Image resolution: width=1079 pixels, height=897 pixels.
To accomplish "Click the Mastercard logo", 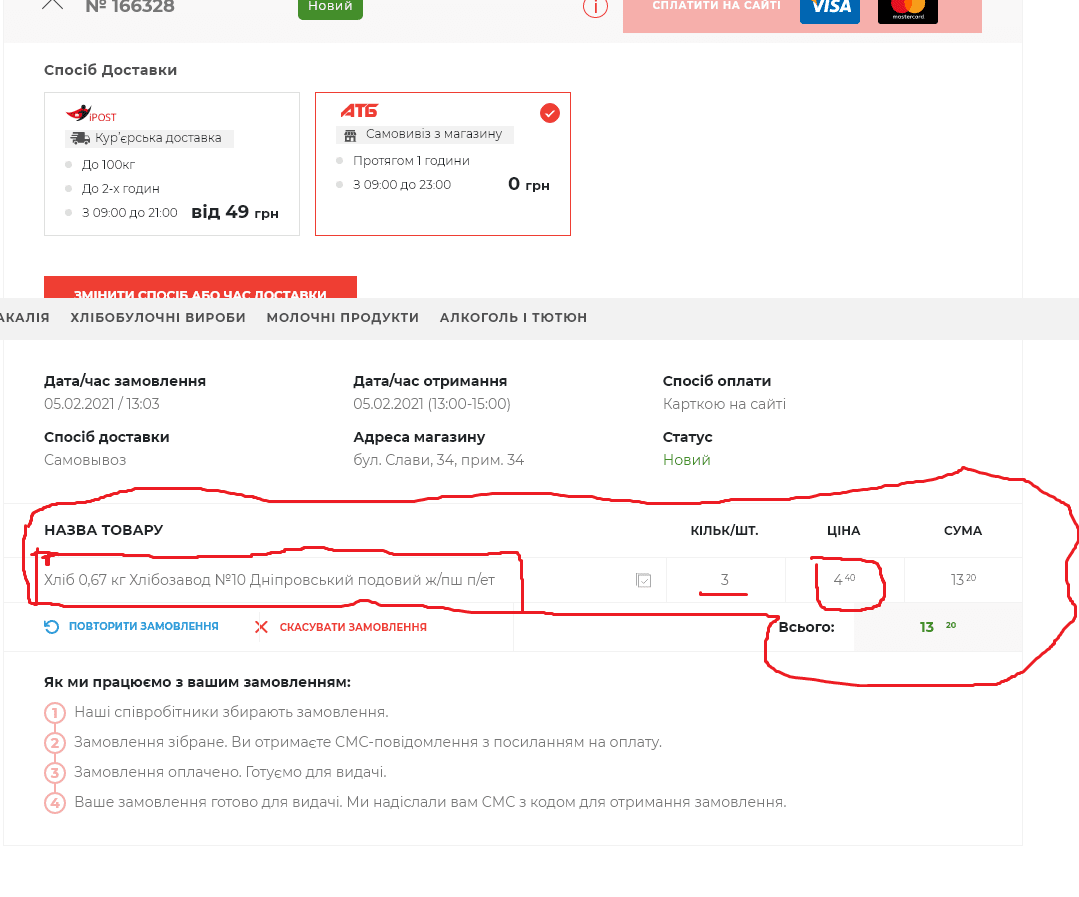I will pyautogui.click(x=907, y=8).
